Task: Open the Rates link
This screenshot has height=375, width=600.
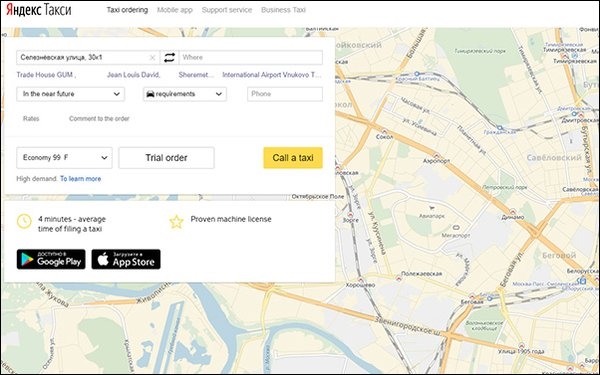Action: (x=31, y=119)
